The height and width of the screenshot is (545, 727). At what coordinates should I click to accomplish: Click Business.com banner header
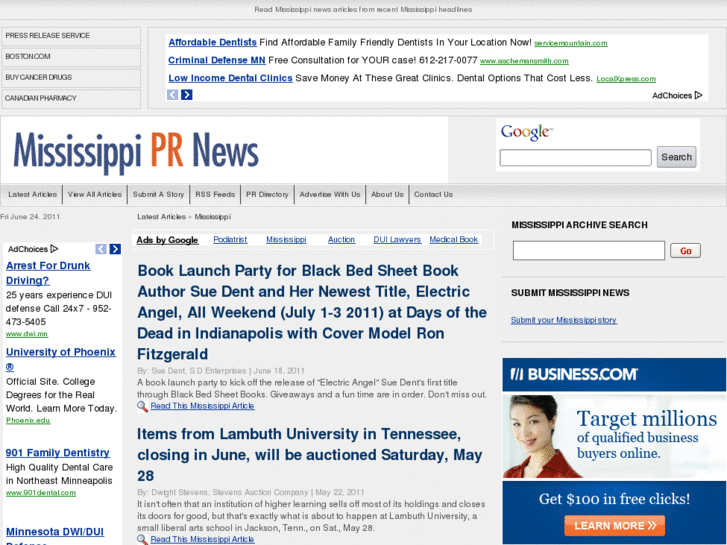click(x=614, y=374)
